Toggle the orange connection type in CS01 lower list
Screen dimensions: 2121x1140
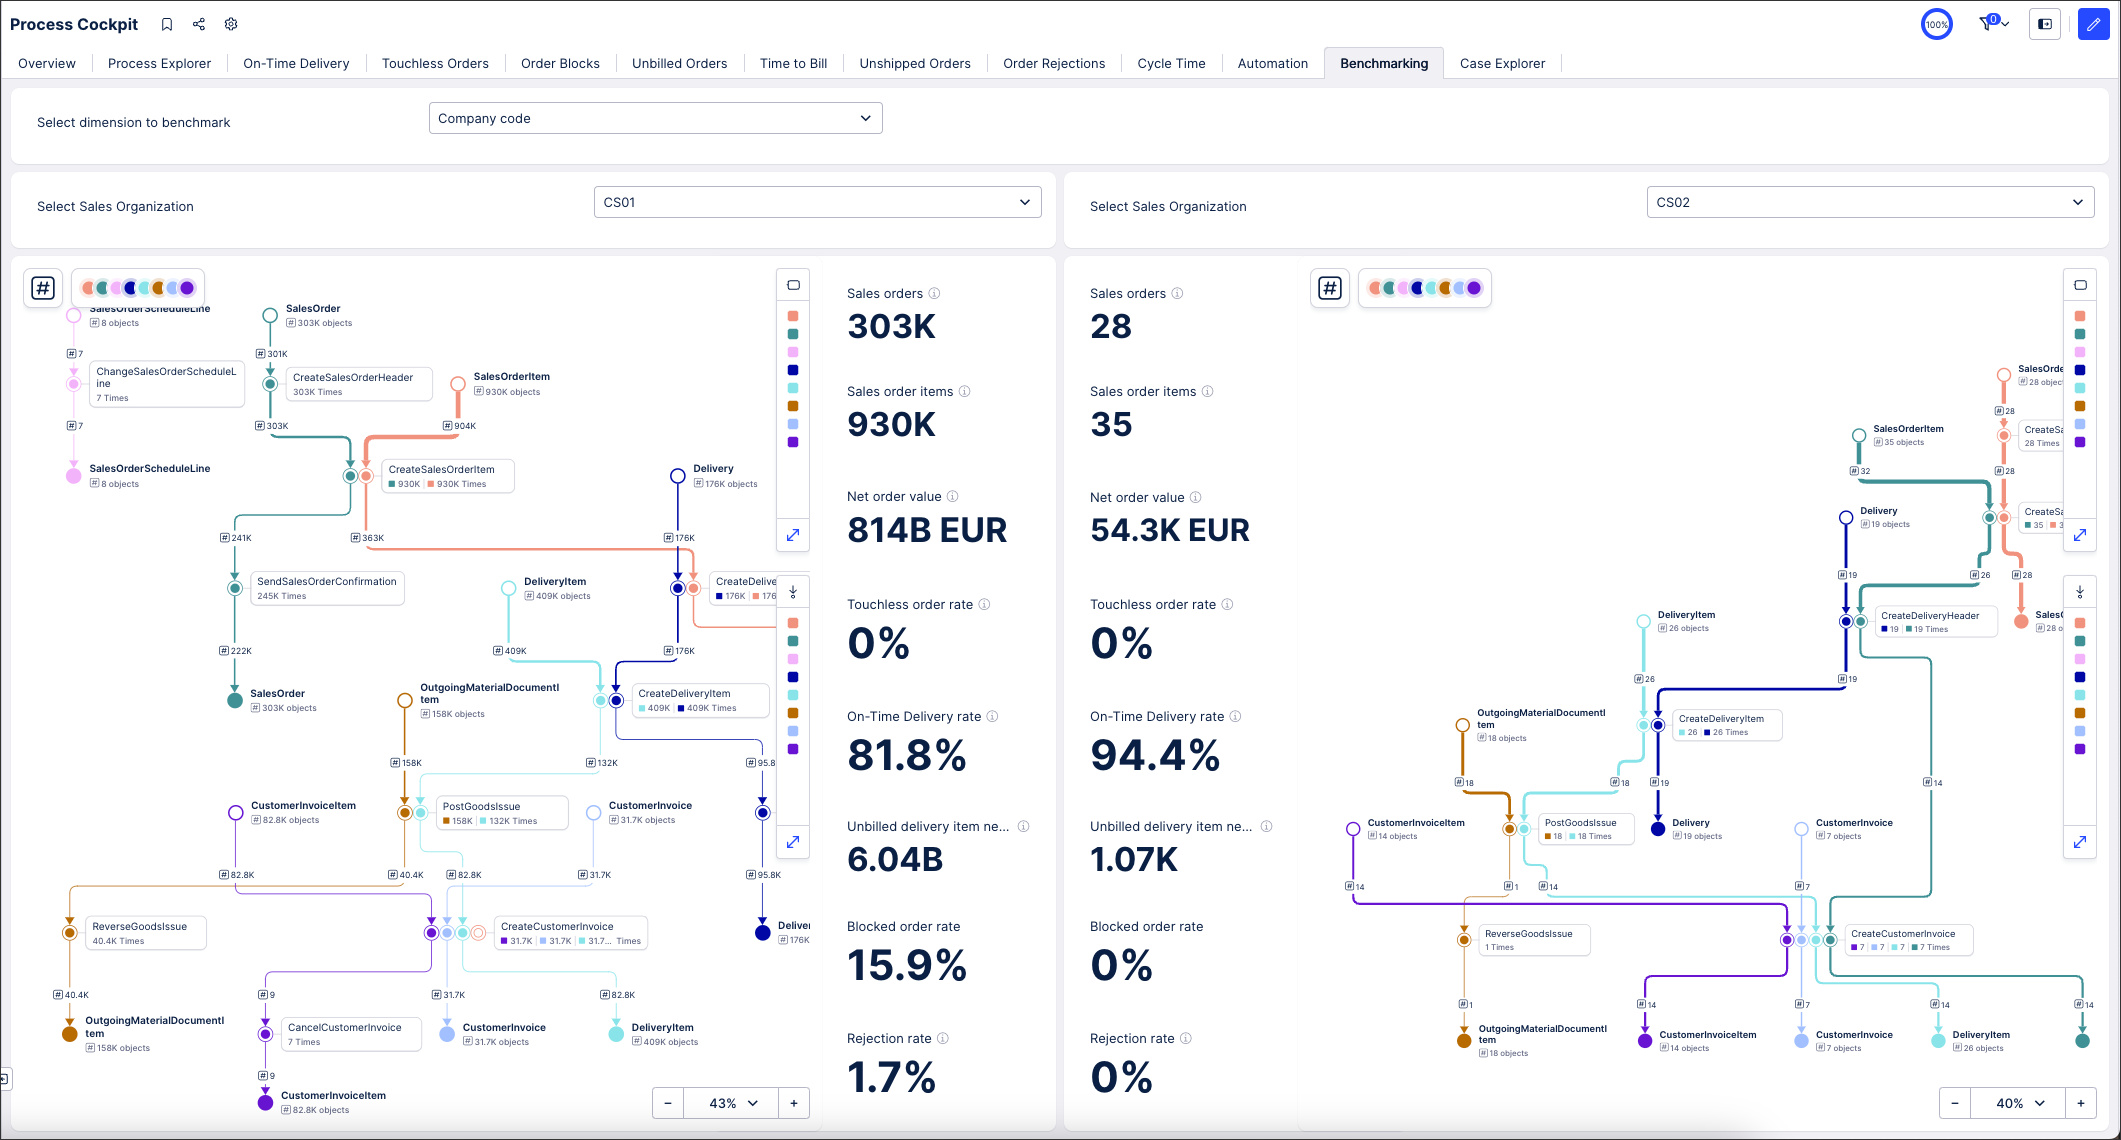[793, 713]
